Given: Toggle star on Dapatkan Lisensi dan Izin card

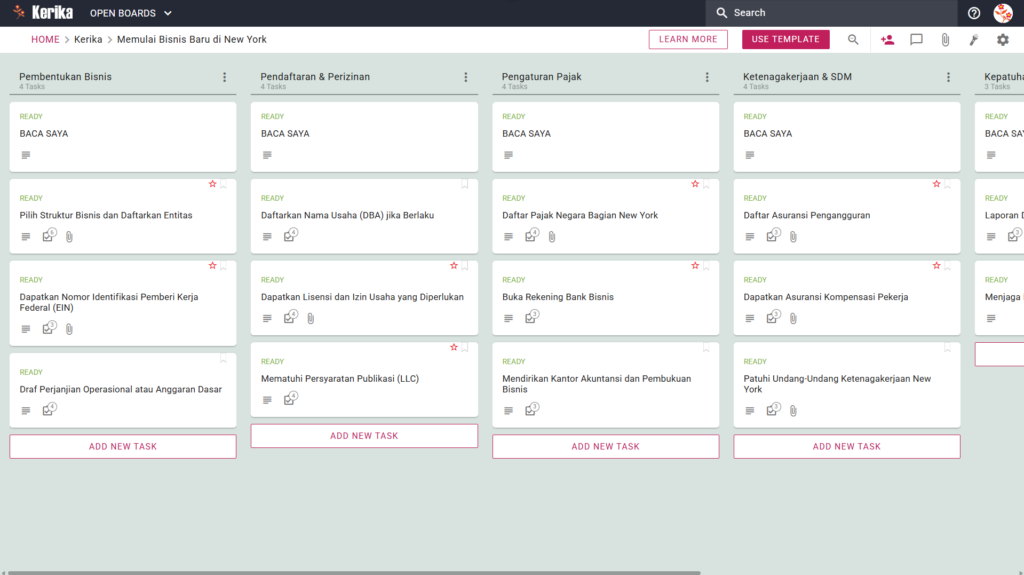Looking at the screenshot, I should [454, 266].
